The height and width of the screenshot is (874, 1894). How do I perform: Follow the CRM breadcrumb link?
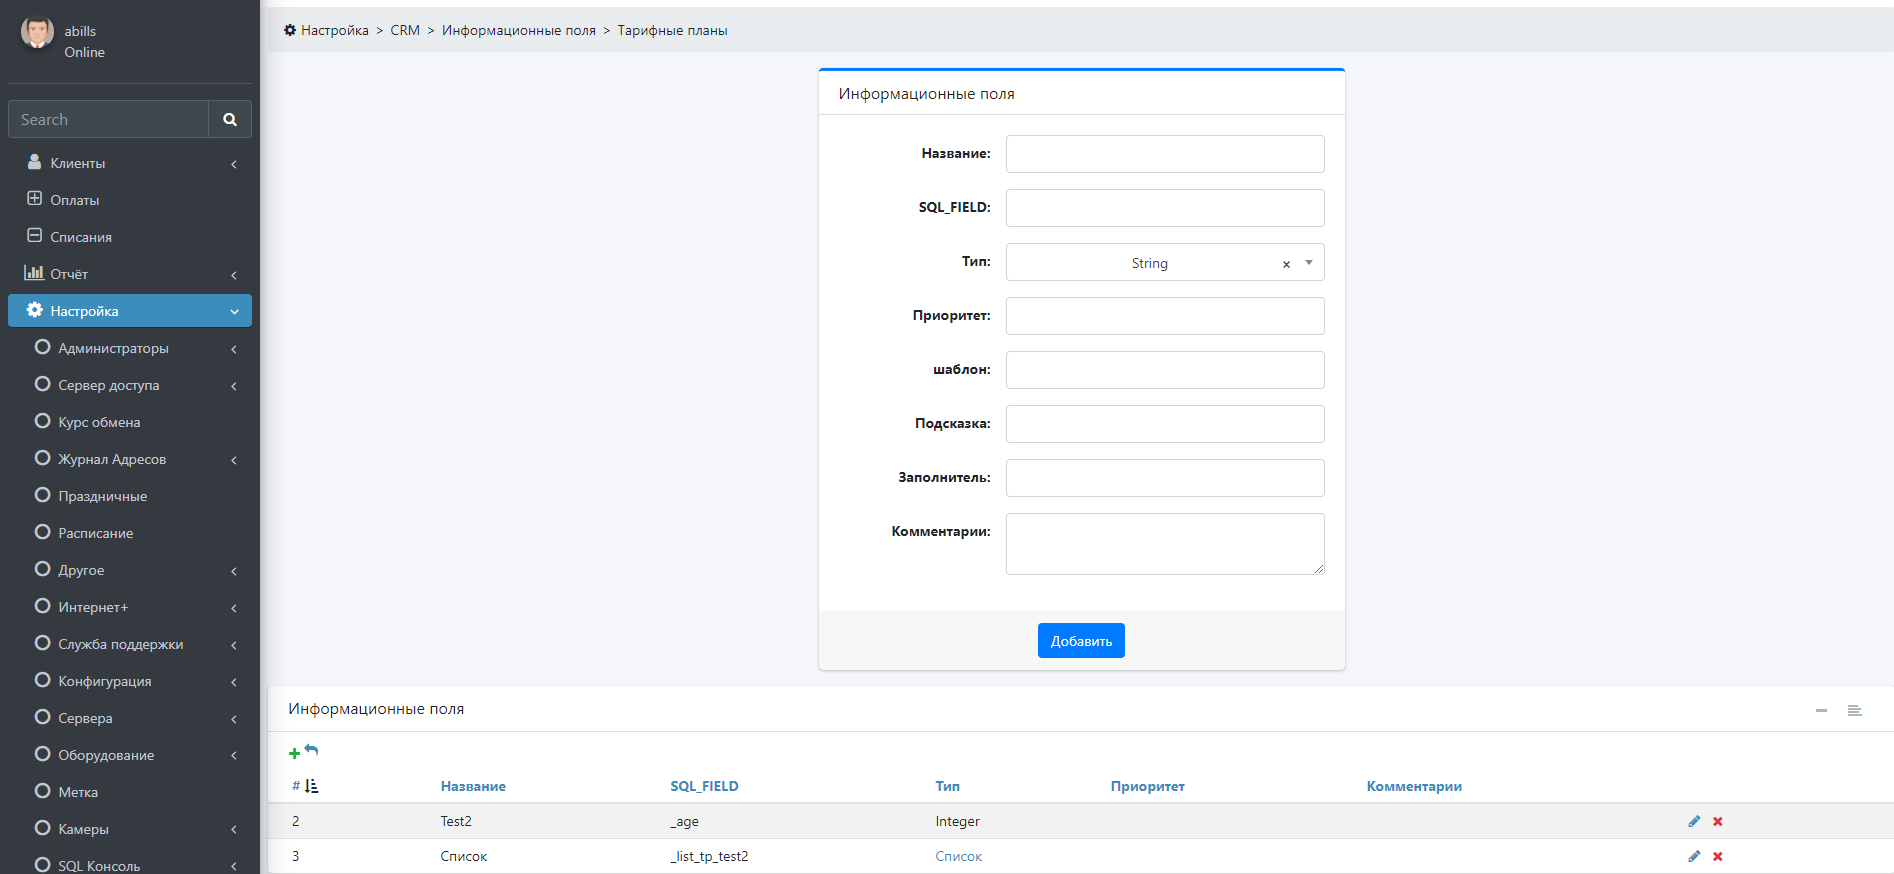point(405,30)
